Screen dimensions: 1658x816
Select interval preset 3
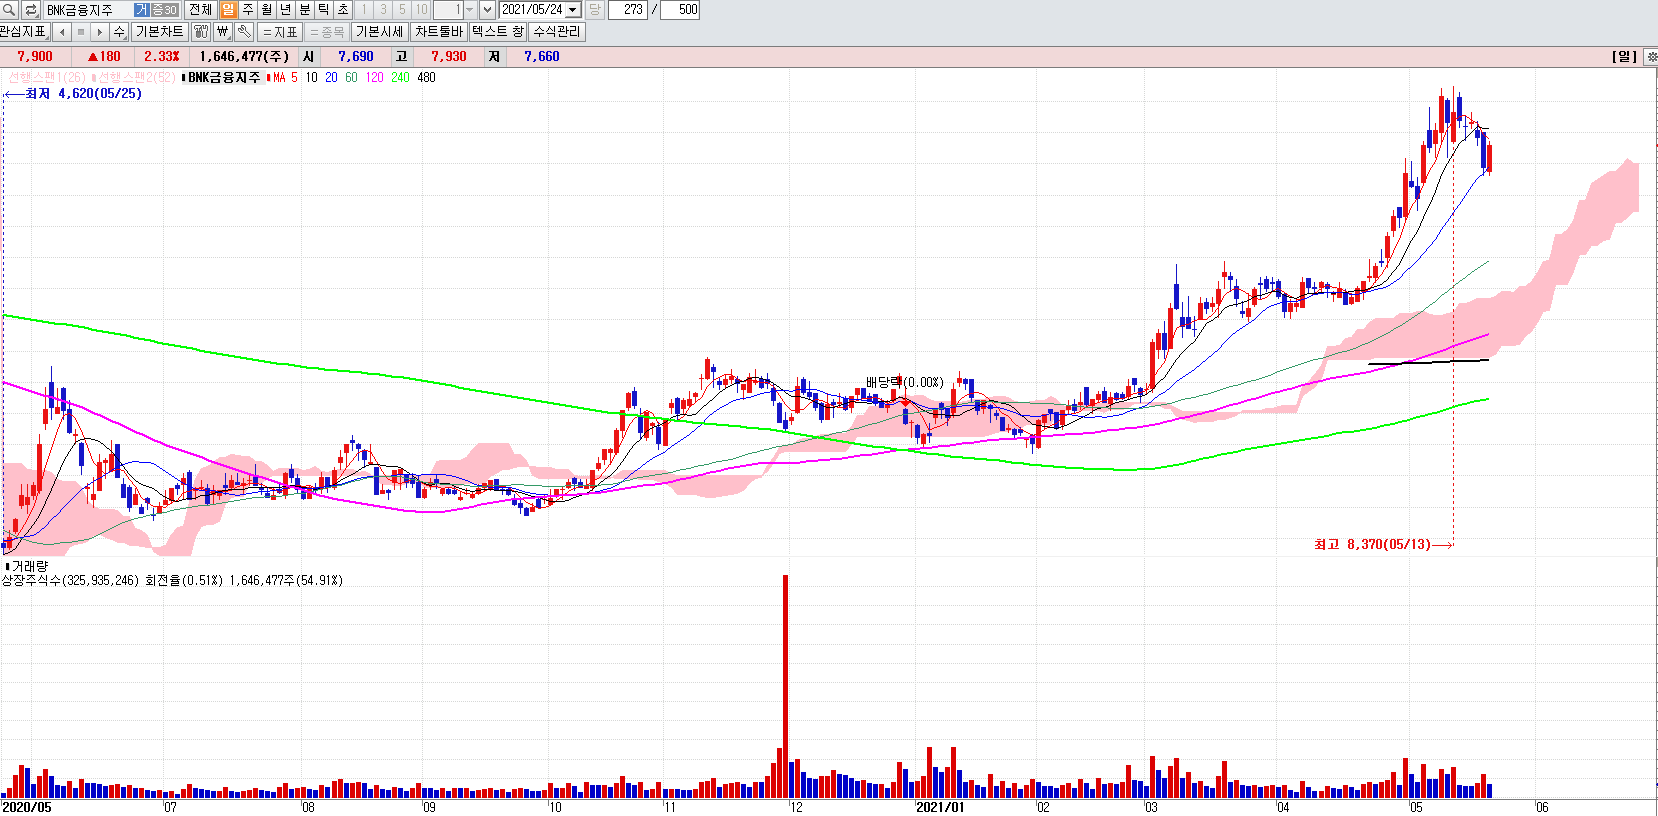[383, 10]
